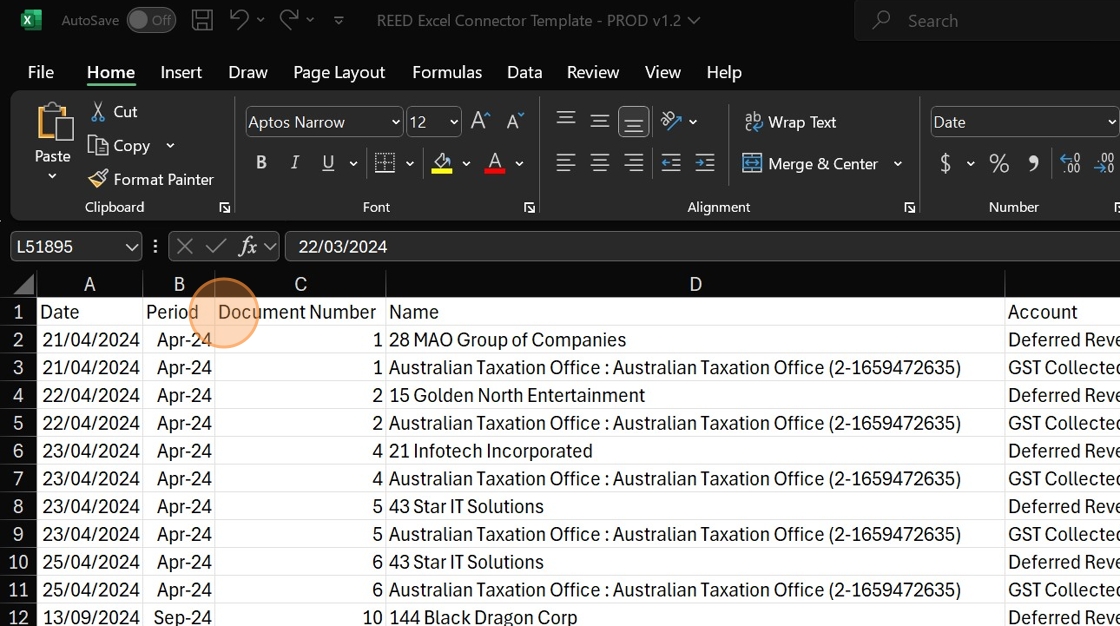The height and width of the screenshot is (626, 1120).
Task: Click the Increase Font Size icon
Action: coord(480,122)
